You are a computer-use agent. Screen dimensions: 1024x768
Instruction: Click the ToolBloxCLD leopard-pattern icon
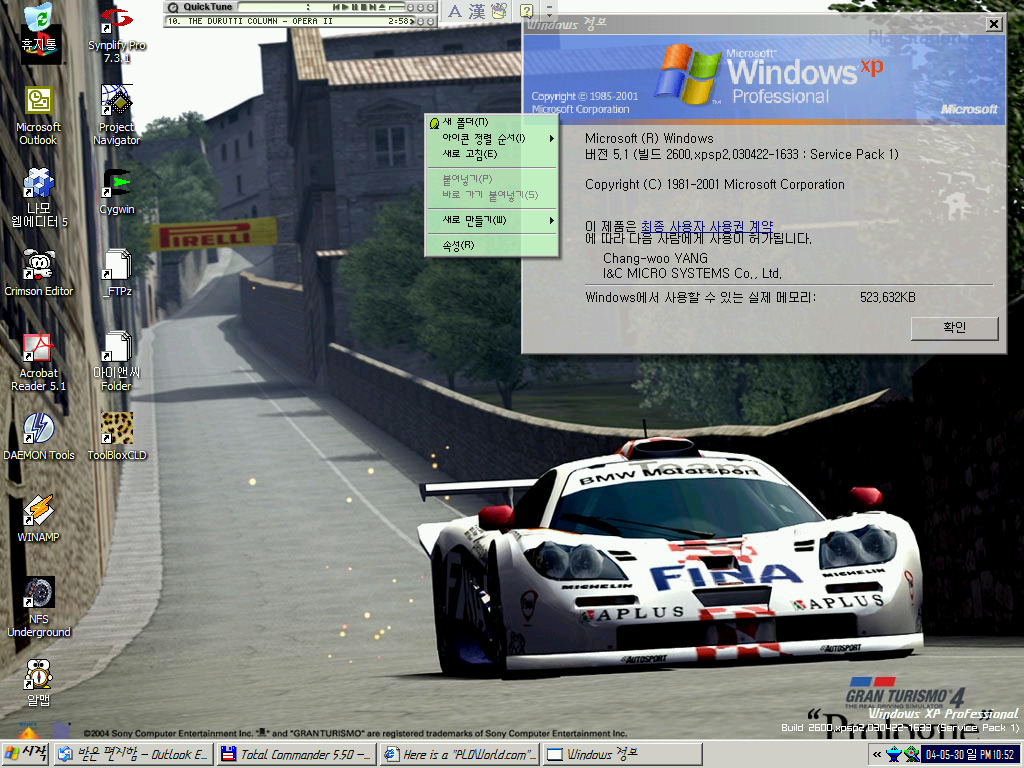click(117, 429)
